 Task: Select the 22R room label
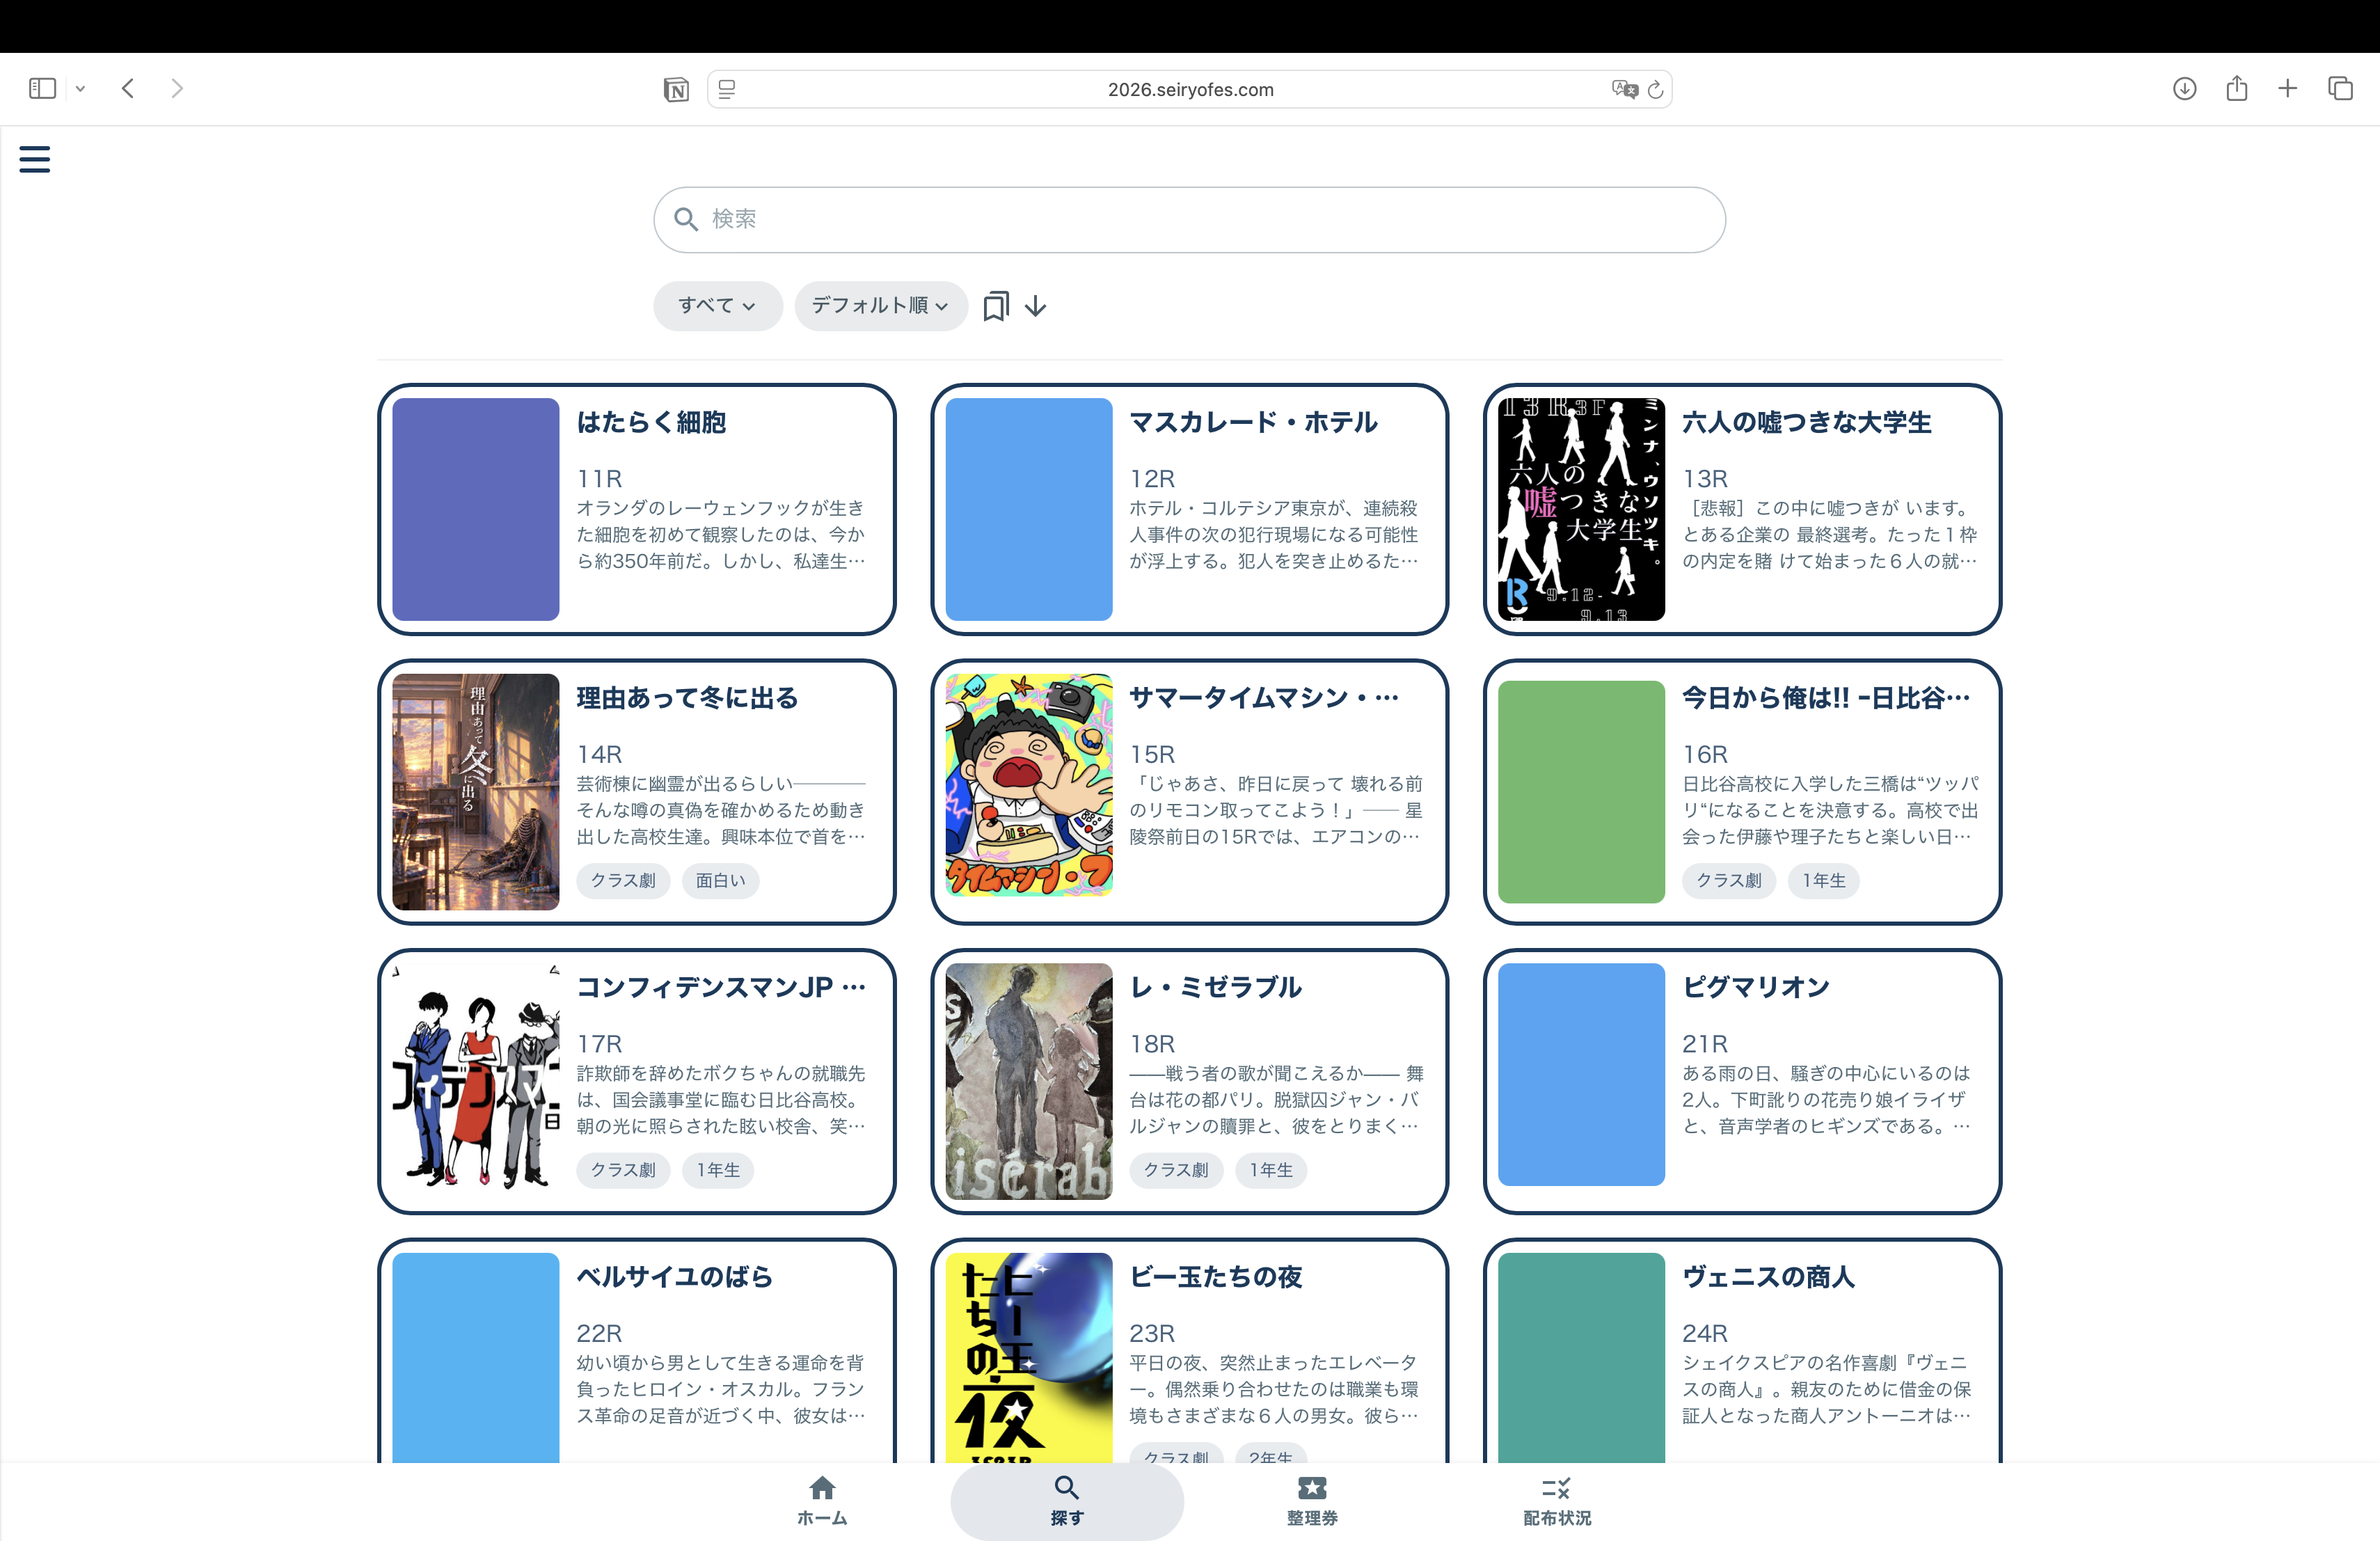(x=599, y=1333)
